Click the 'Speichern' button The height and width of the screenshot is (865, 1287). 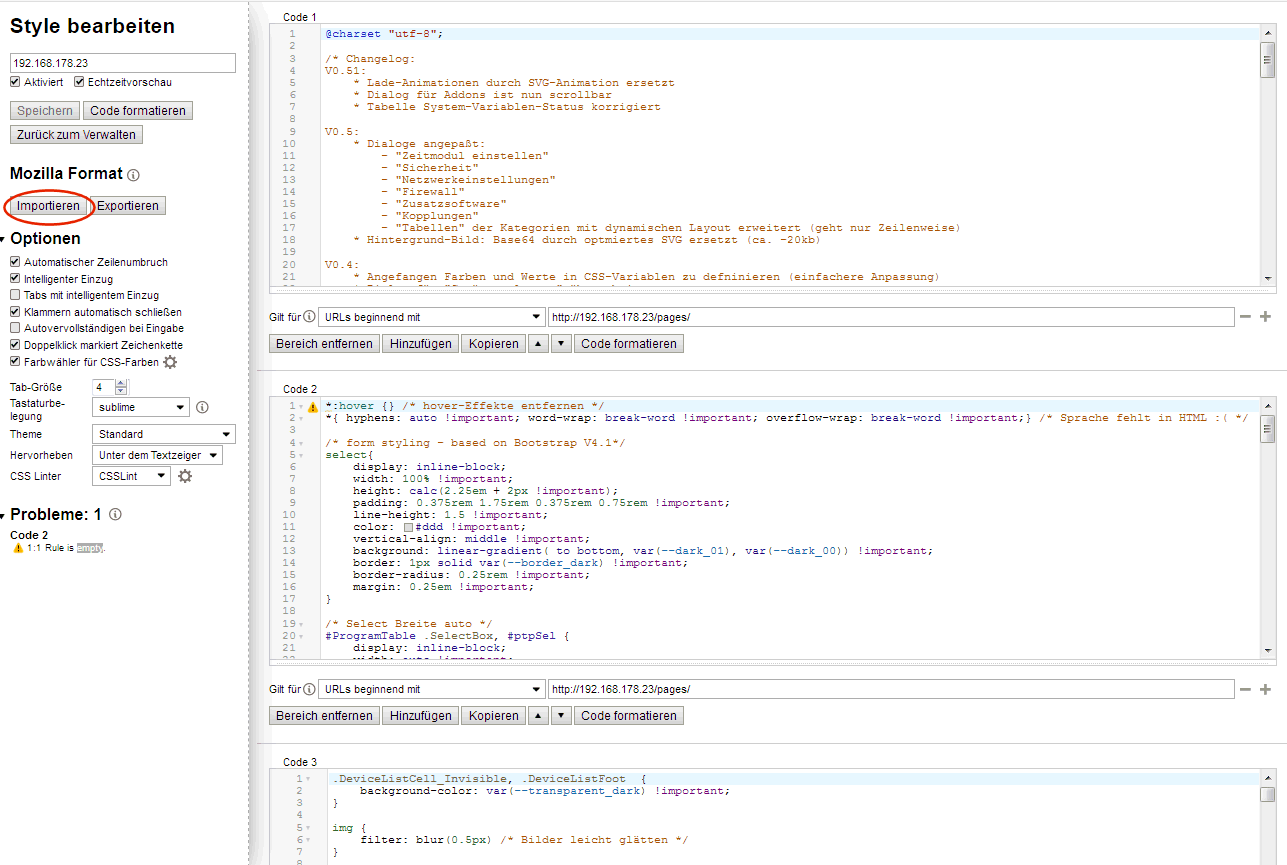[45, 111]
